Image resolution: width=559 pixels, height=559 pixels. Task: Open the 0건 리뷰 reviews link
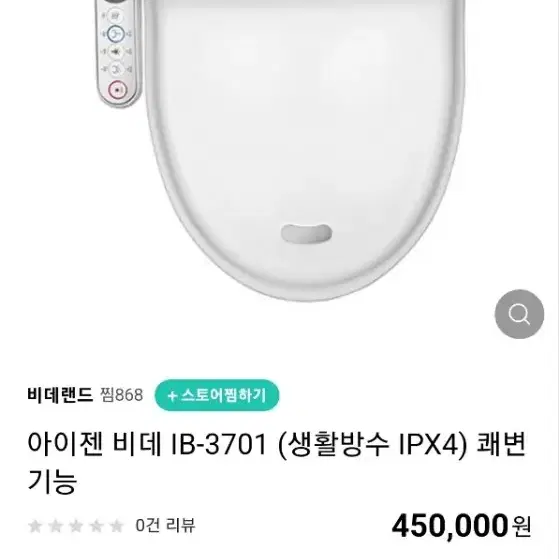165,525
